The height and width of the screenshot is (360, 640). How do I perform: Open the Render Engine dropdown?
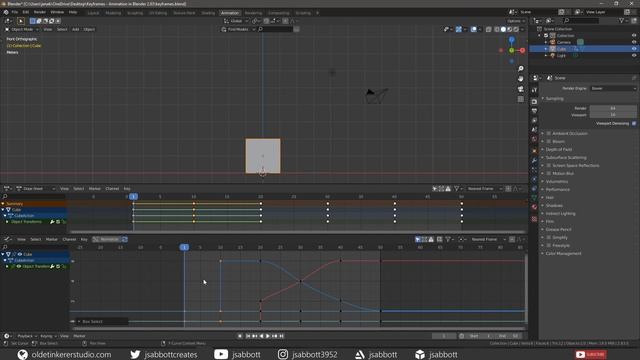point(613,88)
